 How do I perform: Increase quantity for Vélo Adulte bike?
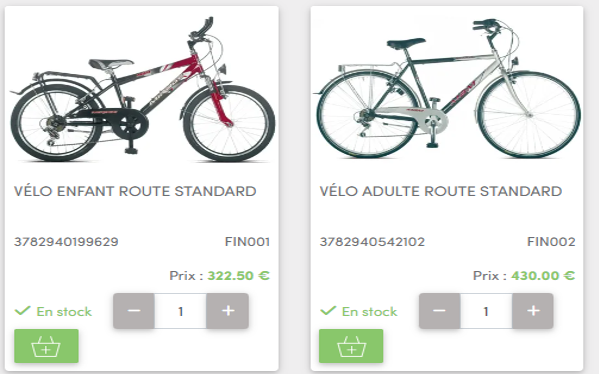(x=533, y=311)
